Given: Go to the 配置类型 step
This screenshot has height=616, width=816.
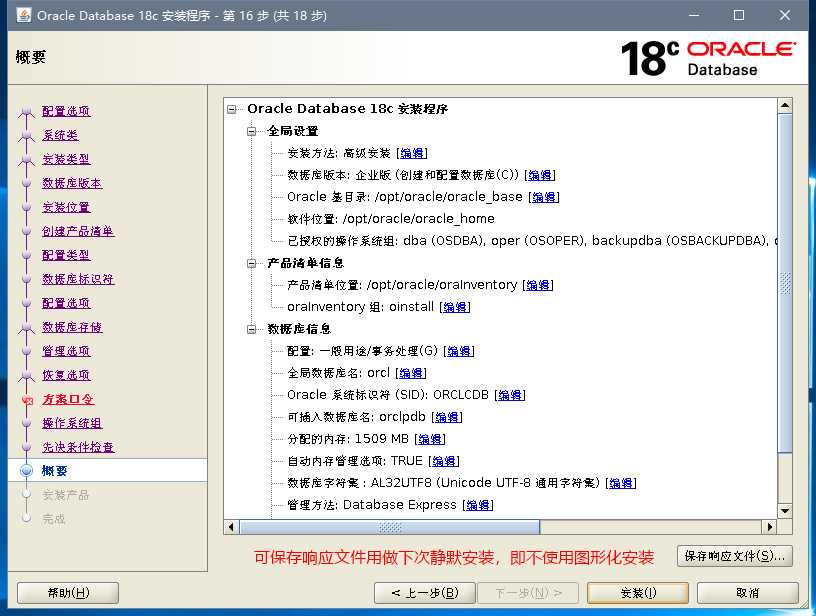Looking at the screenshot, I should pos(66,255).
